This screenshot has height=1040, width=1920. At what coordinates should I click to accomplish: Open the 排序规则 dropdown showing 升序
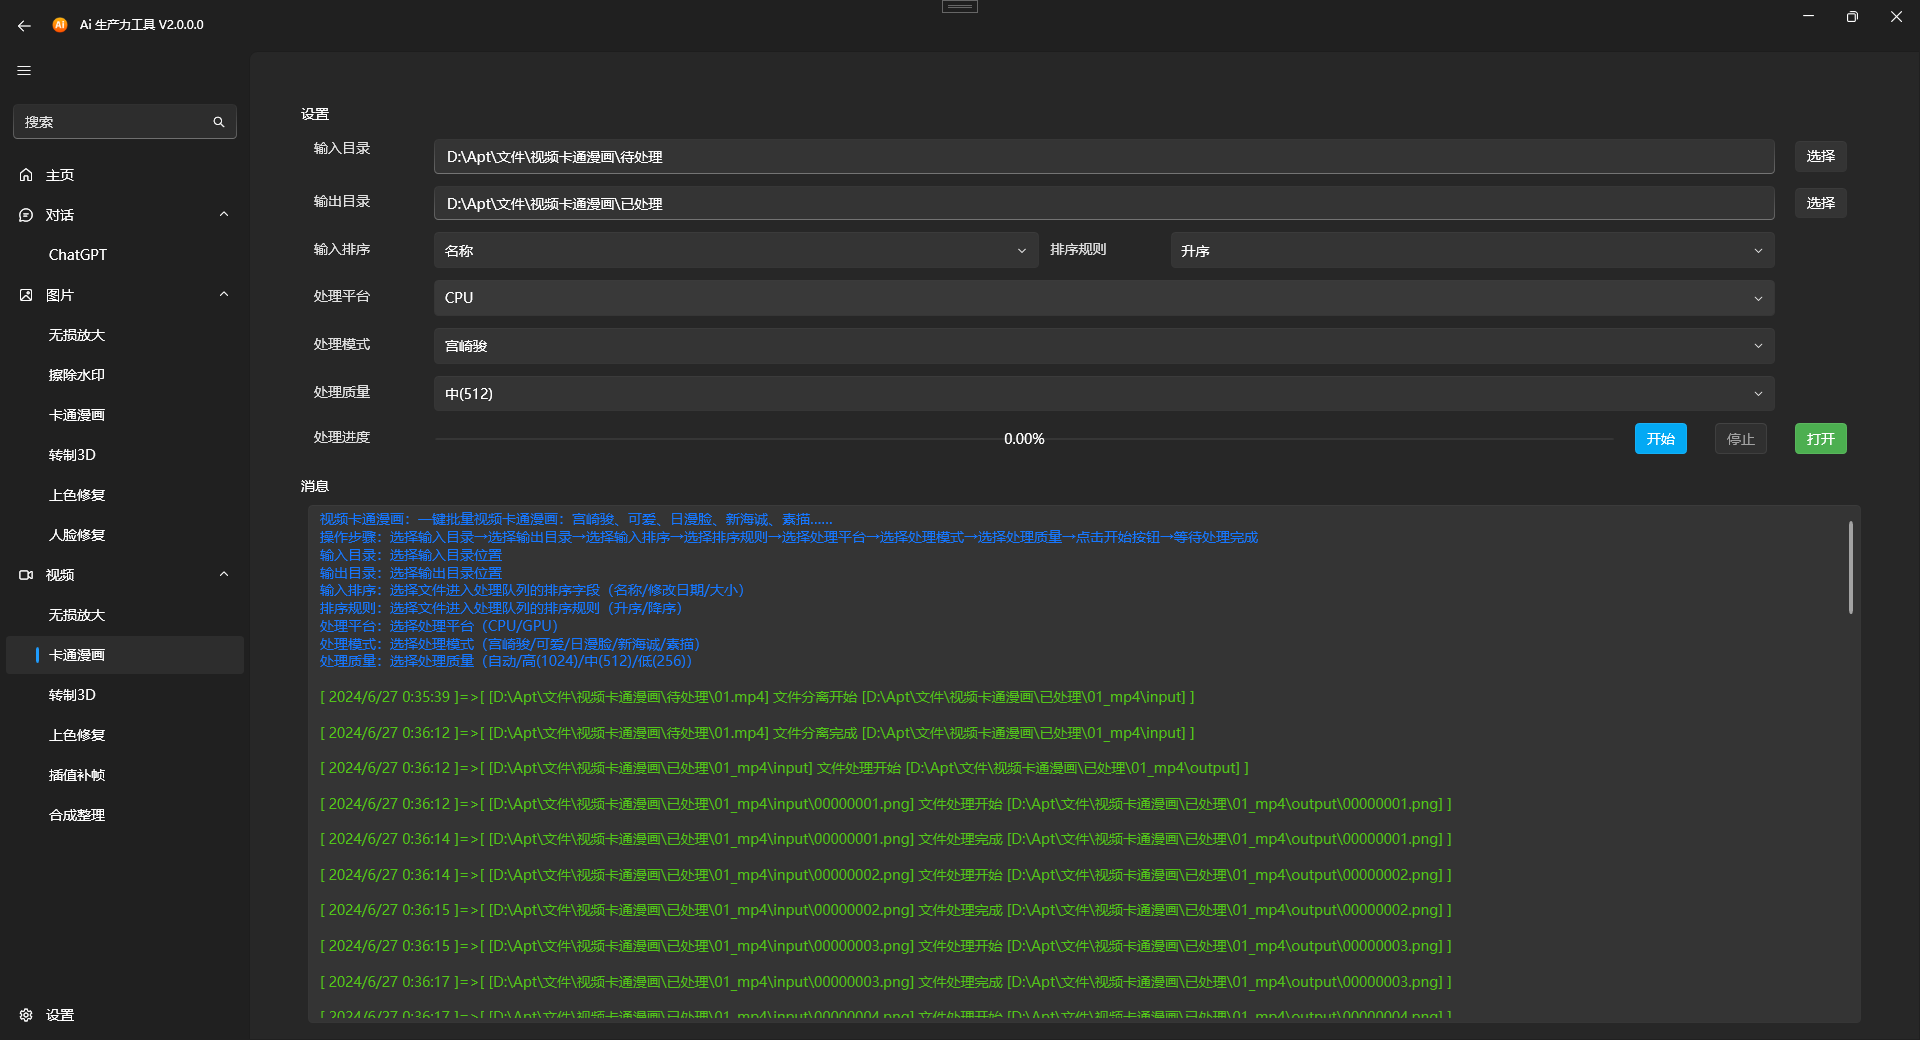click(x=1472, y=251)
